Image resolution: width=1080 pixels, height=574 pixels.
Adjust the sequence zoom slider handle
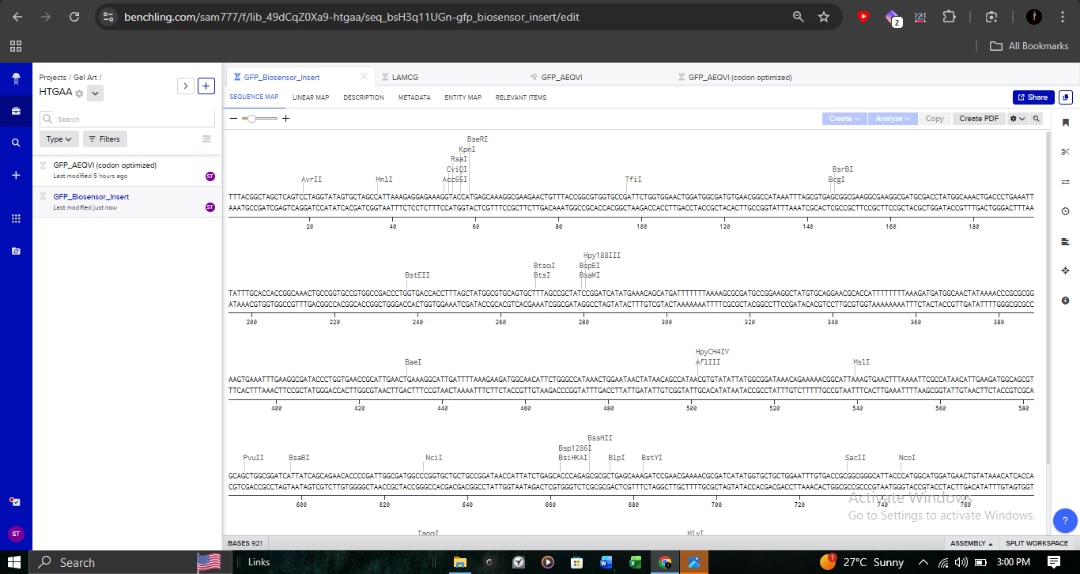[251, 119]
